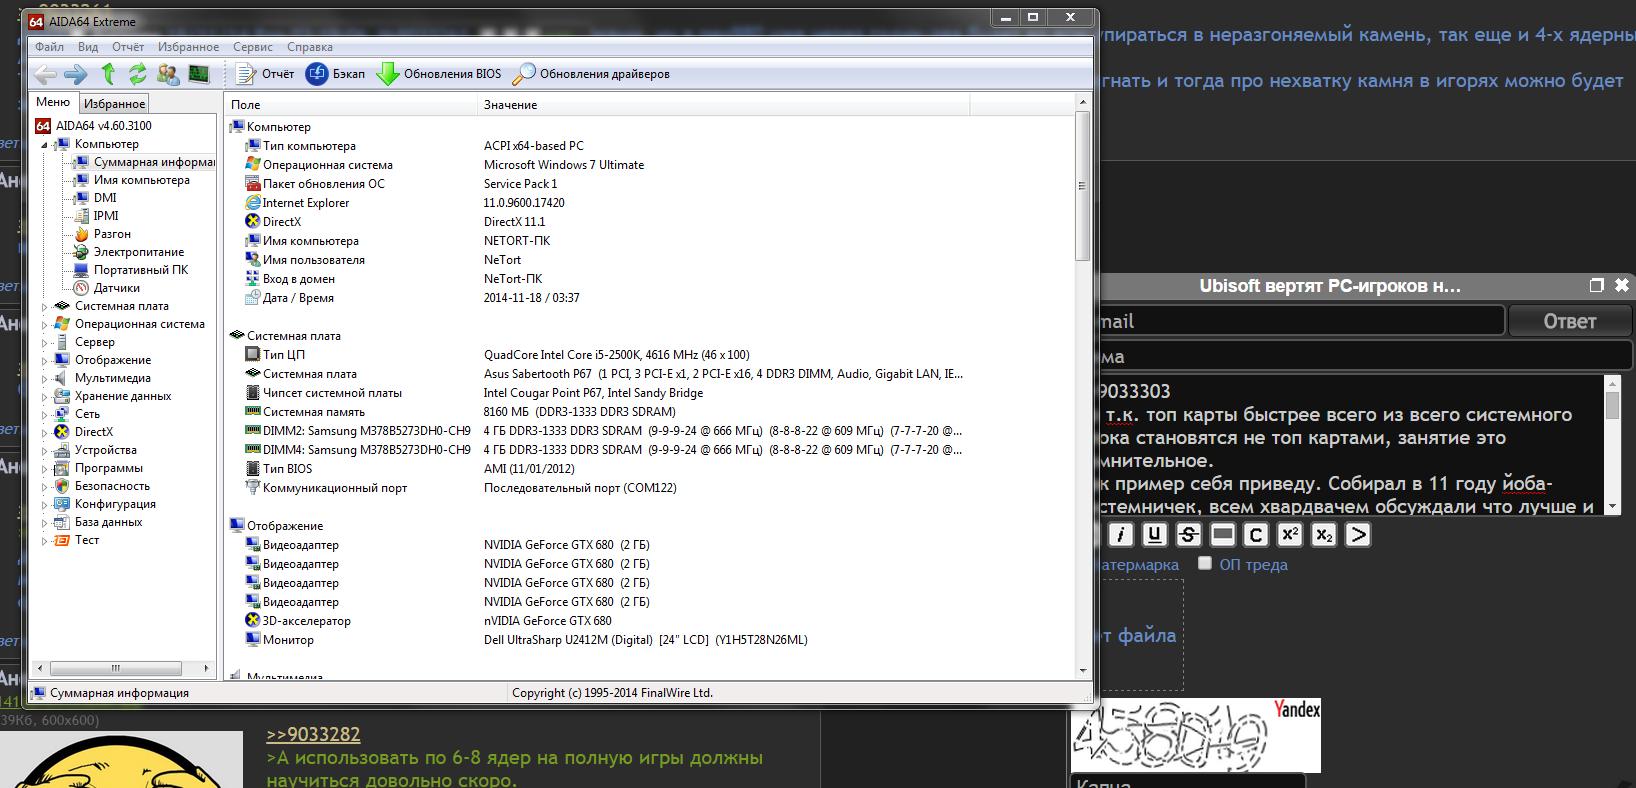Click the Отчёт report toolbar button
Screen dimensions: 1636x788
tap(265, 74)
